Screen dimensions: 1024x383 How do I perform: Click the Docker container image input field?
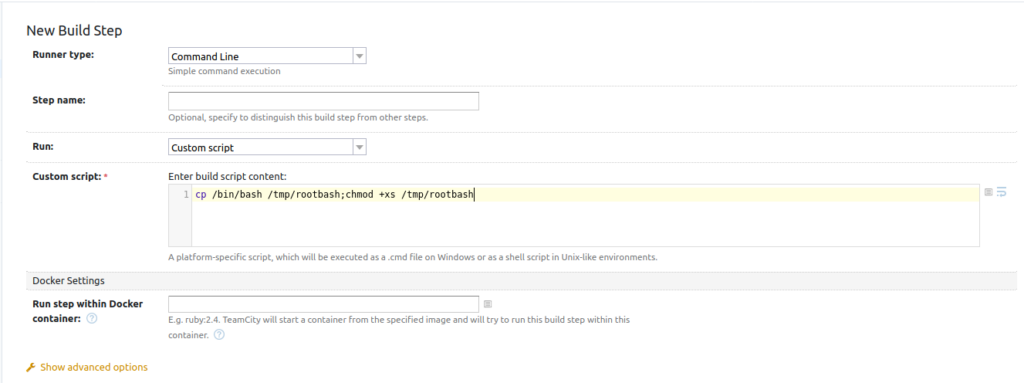(x=323, y=304)
